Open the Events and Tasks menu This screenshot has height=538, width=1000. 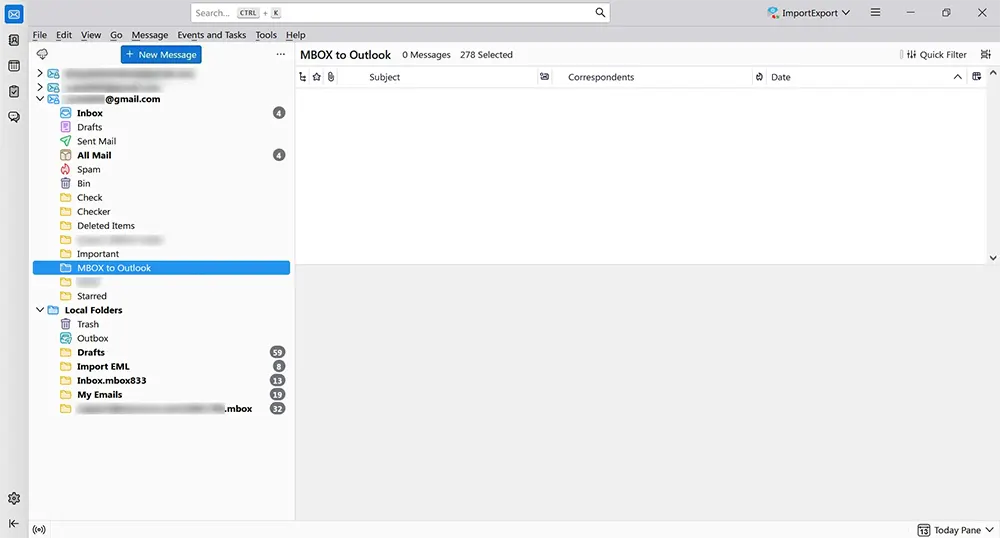(212, 35)
